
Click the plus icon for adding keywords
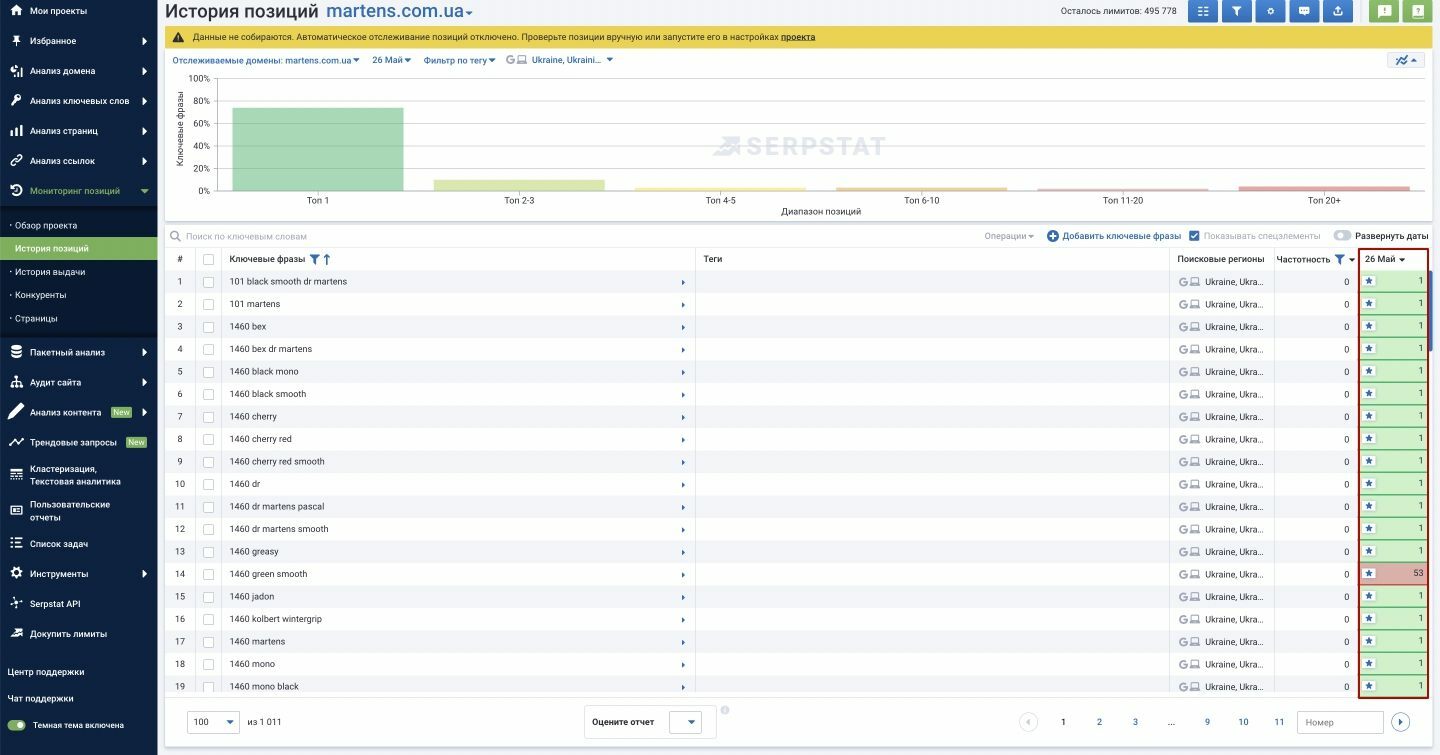click(1052, 236)
